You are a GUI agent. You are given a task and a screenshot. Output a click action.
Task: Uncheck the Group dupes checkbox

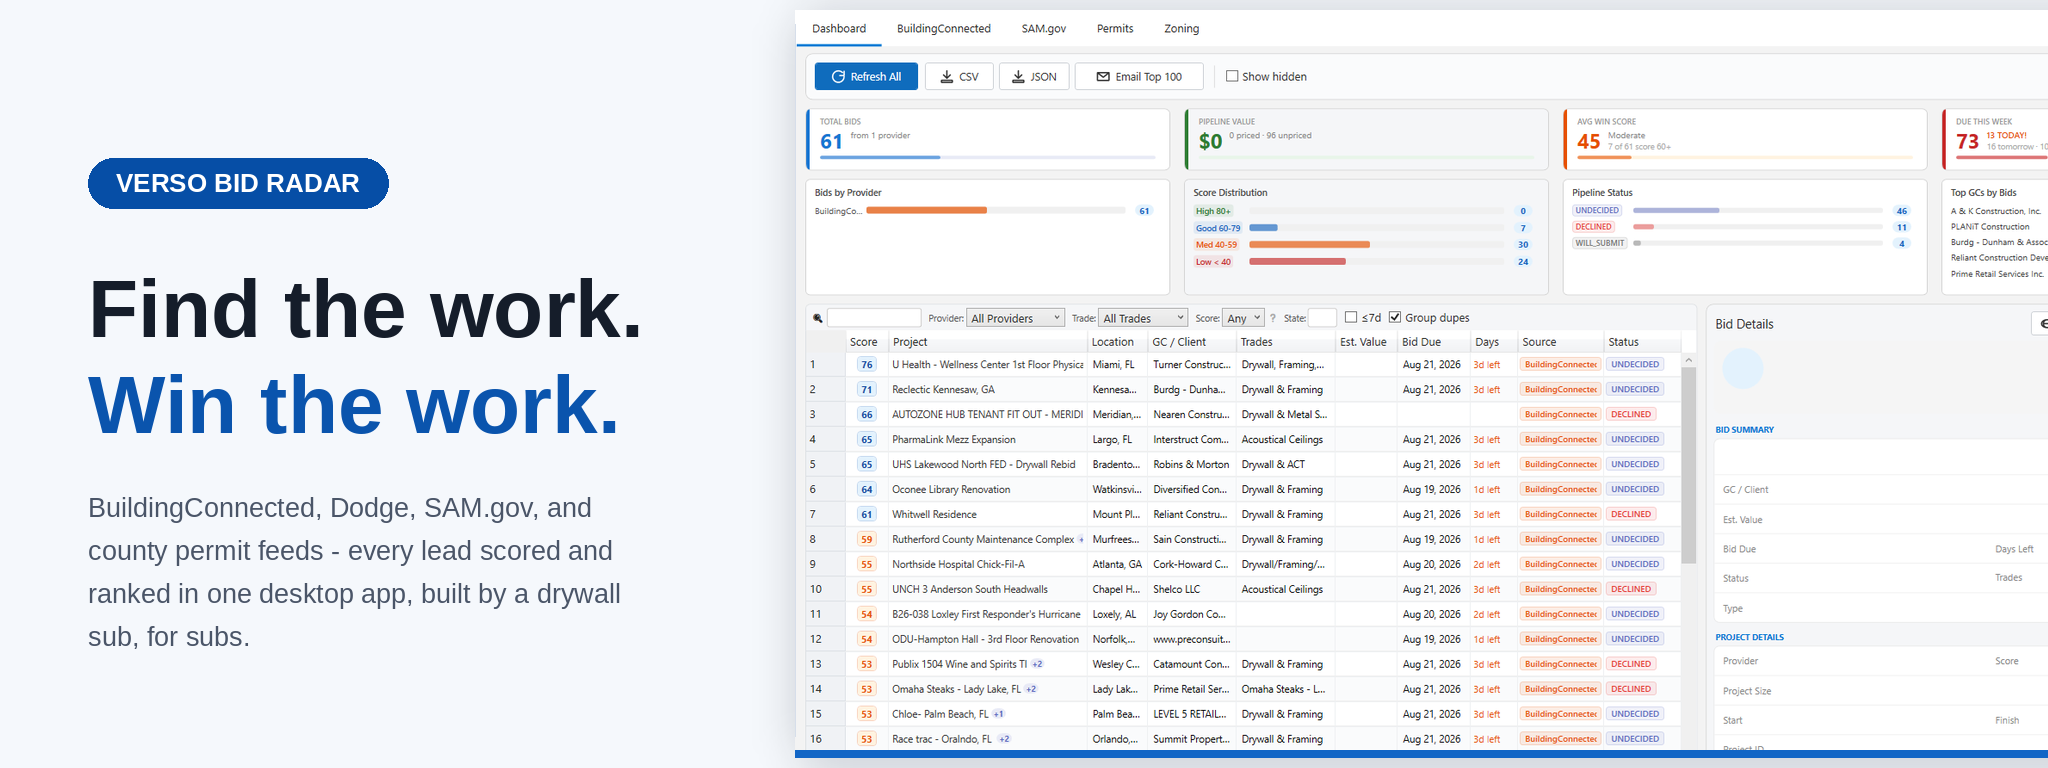pyautogui.click(x=1395, y=317)
